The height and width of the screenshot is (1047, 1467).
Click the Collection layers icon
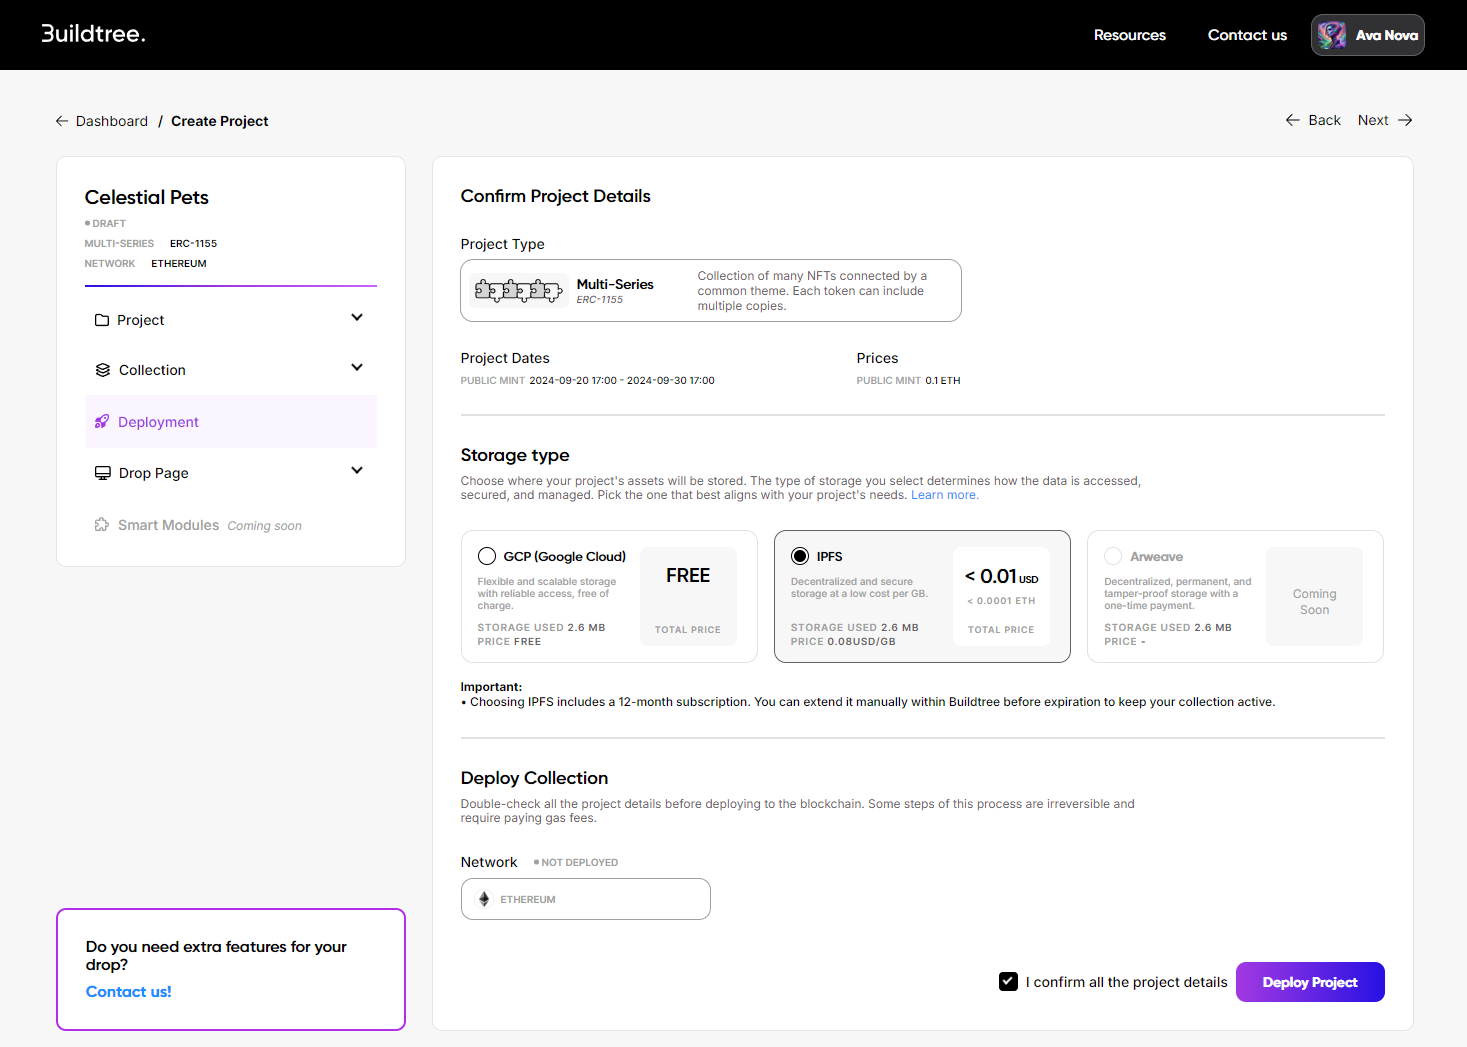pos(103,370)
